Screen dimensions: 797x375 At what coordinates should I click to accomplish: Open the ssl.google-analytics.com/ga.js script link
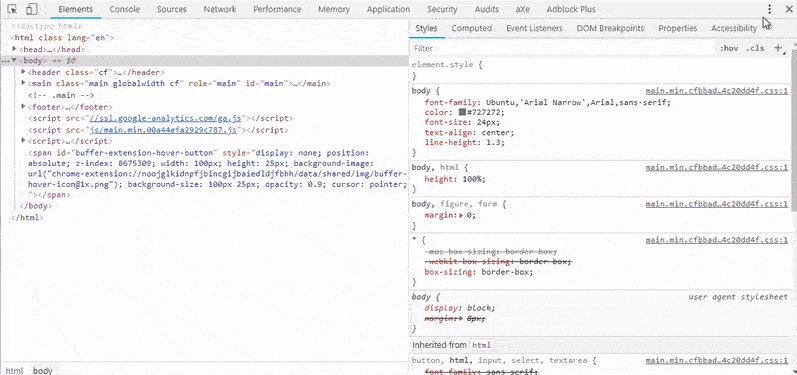click(167, 118)
